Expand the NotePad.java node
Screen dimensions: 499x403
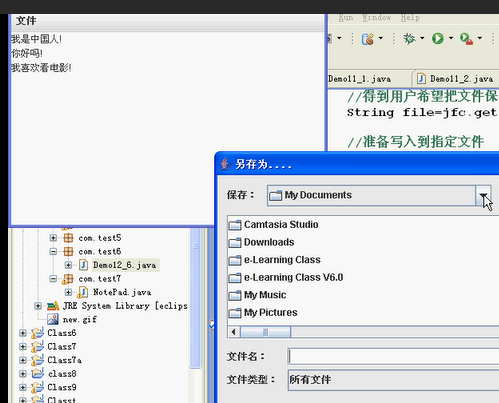pyautogui.click(x=68, y=292)
